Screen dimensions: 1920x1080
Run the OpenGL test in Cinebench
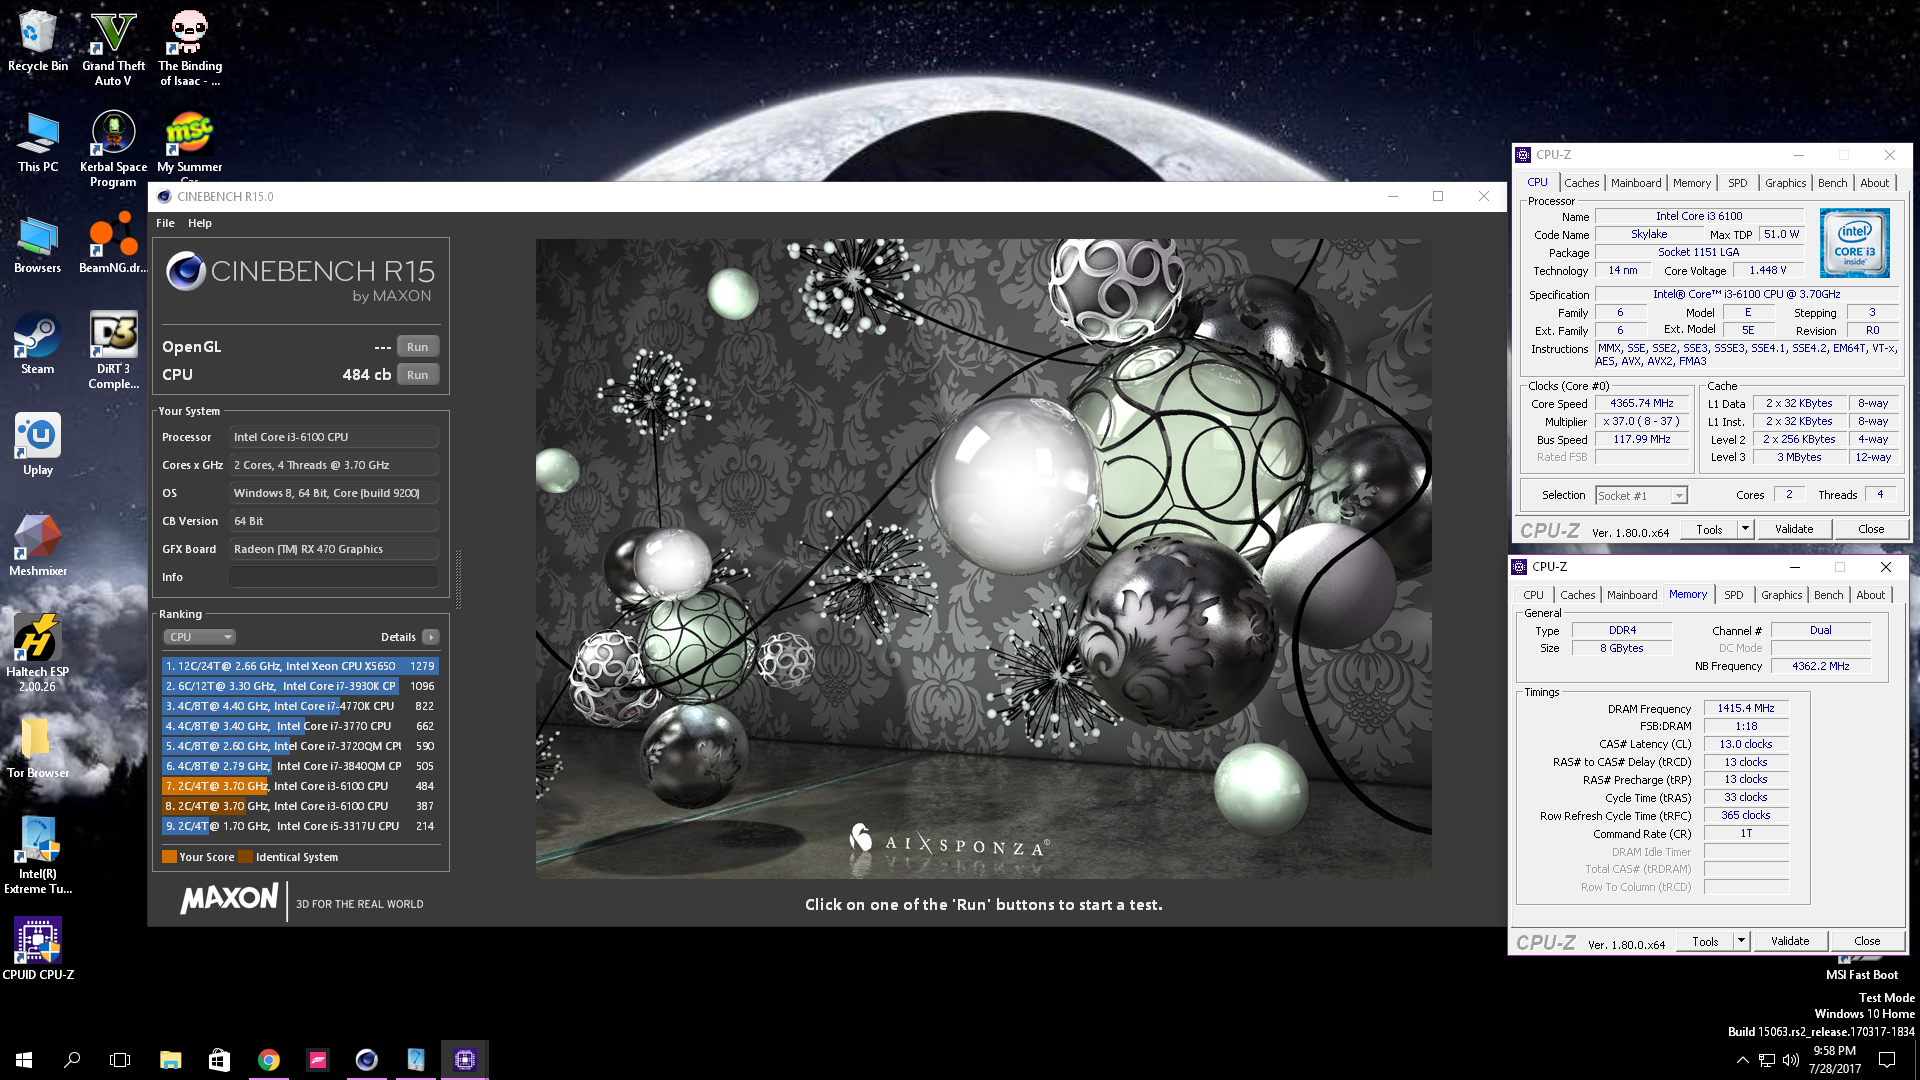[x=418, y=347]
